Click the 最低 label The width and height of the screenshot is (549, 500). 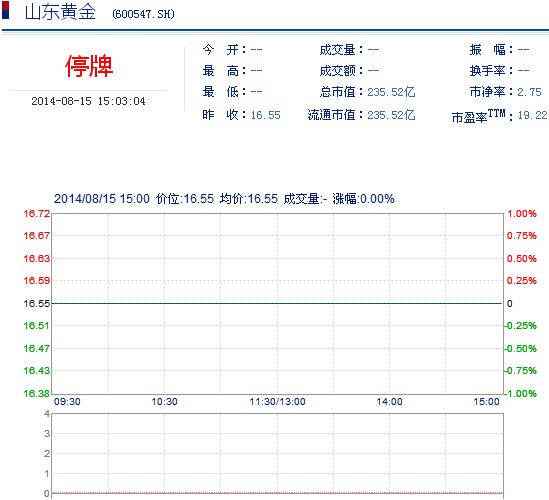click(x=220, y=92)
